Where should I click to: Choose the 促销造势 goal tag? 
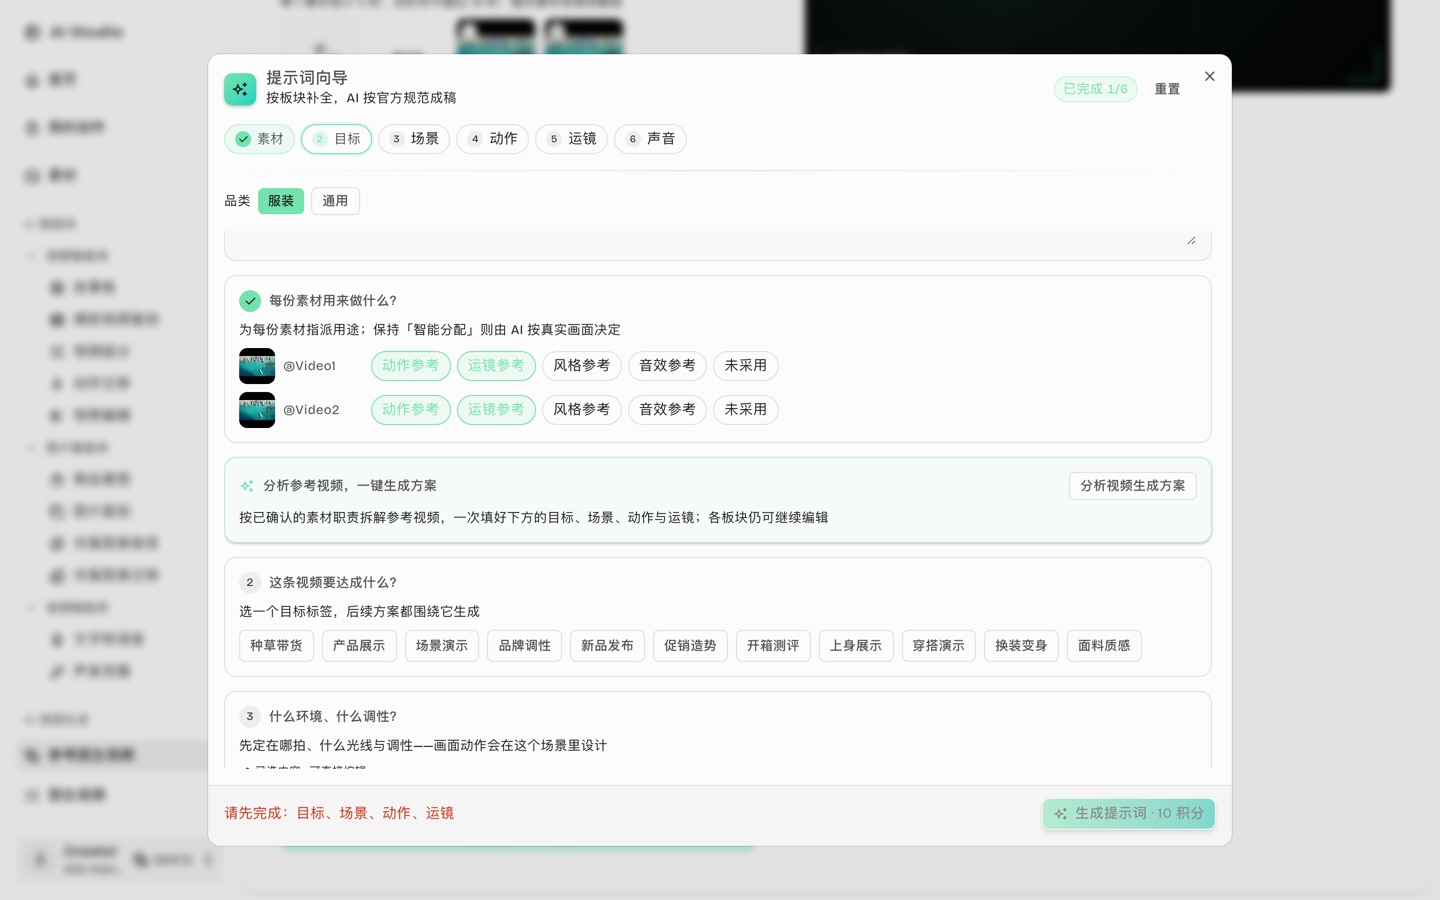tap(690, 646)
